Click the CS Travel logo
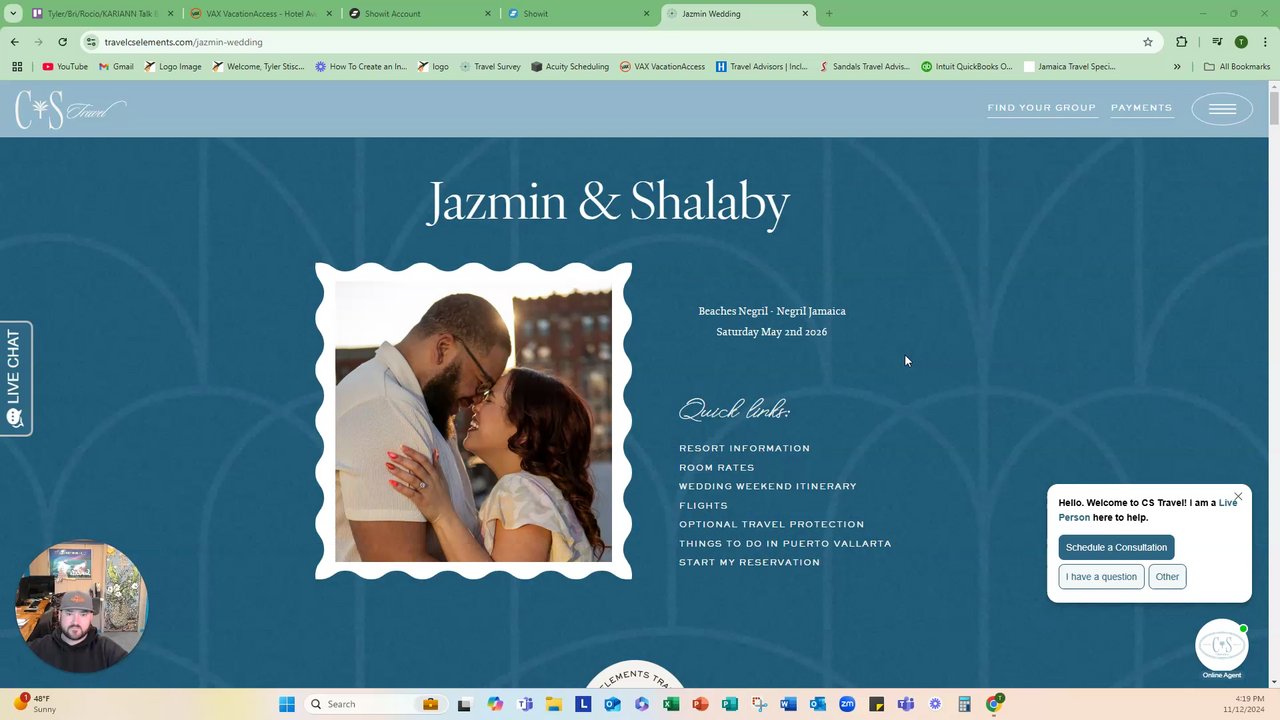 (70, 109)
